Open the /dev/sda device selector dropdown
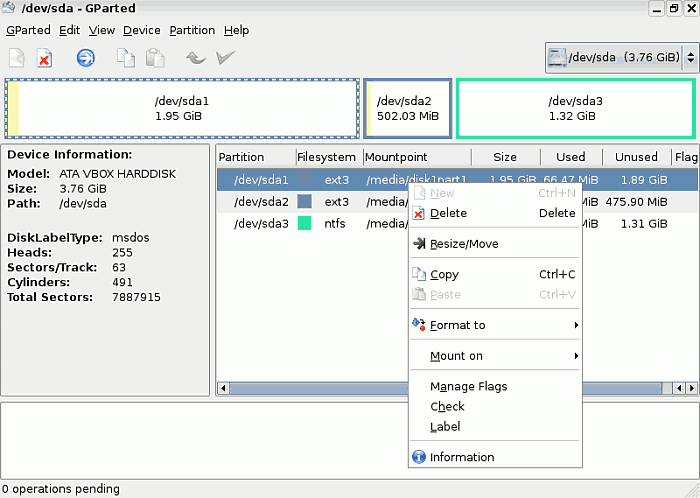The image size is (700, 498). tap(621, 58)
